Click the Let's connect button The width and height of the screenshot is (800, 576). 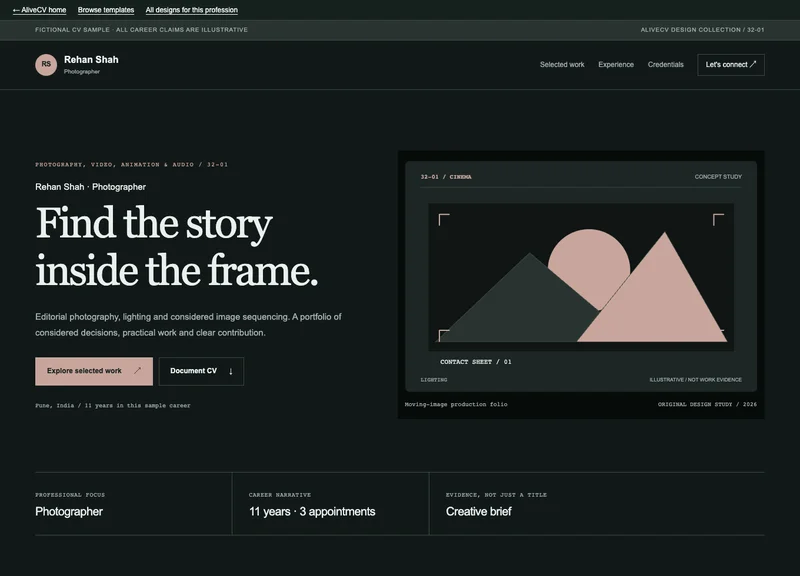731,65
